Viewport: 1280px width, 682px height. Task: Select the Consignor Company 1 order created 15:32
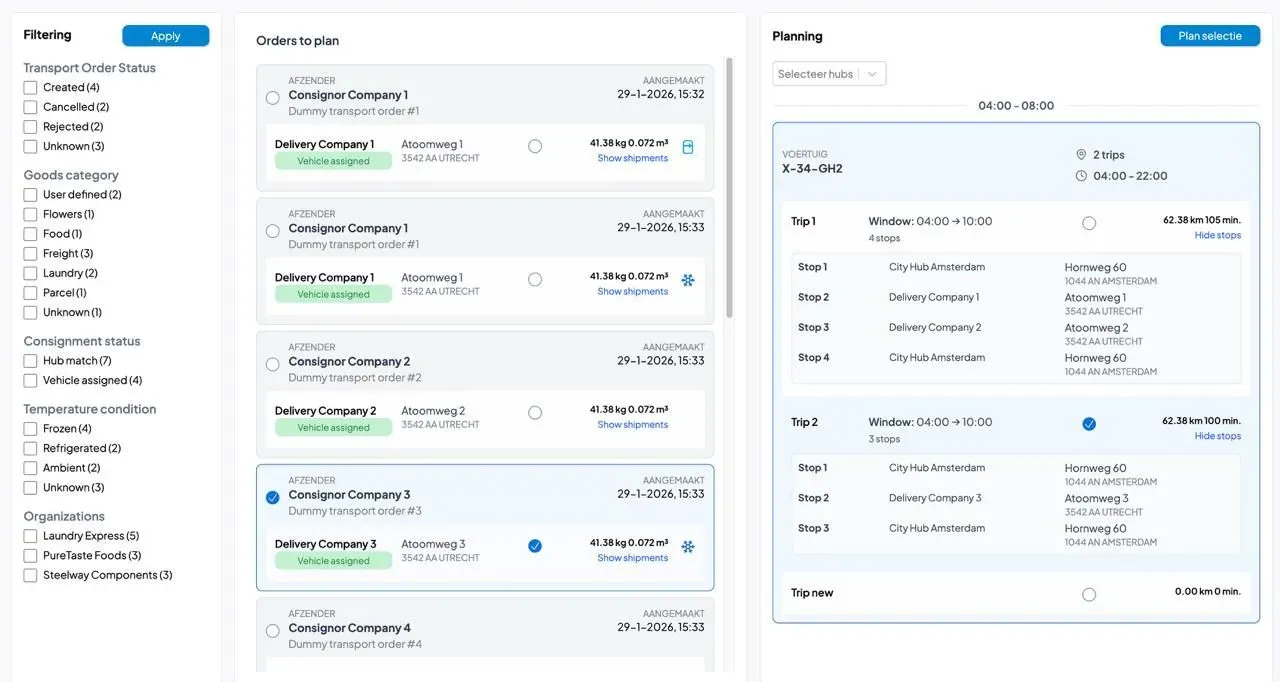click(x=273, y=98)
